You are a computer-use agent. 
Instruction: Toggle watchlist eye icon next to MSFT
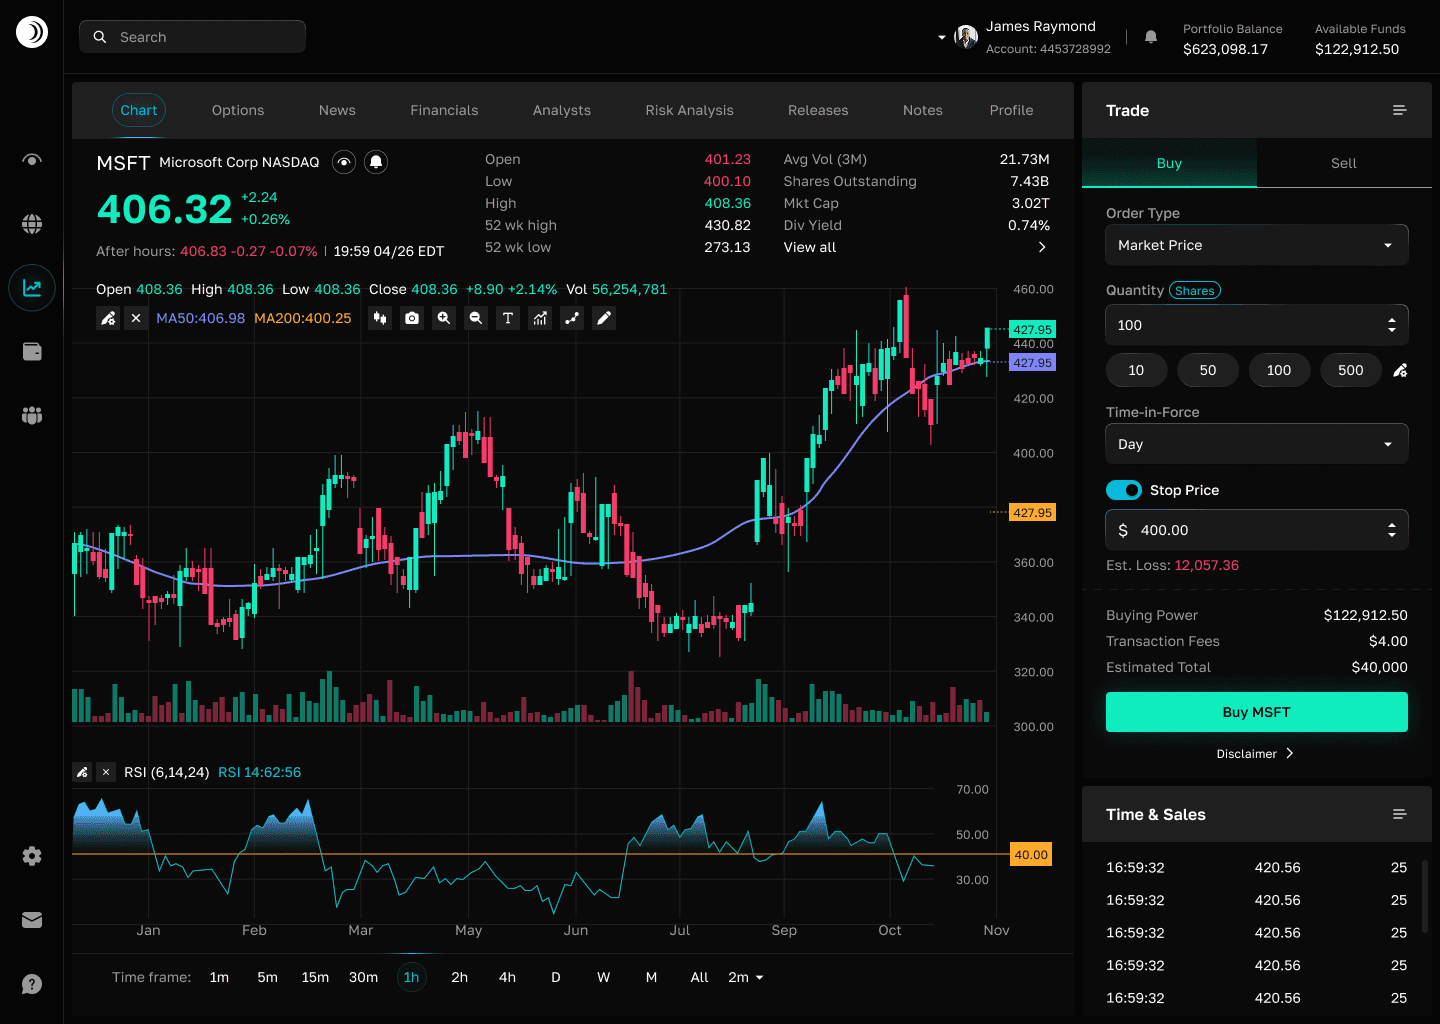(x=343, y=161)
